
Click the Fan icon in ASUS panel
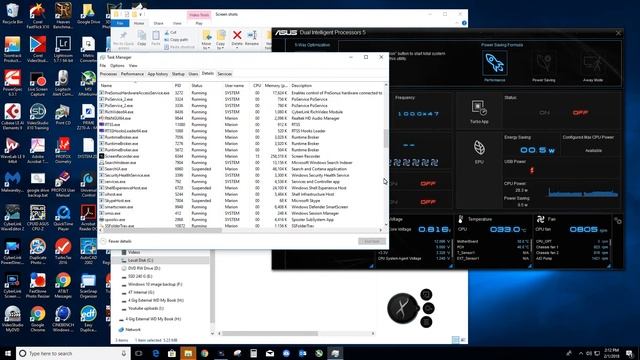point(541,219)
